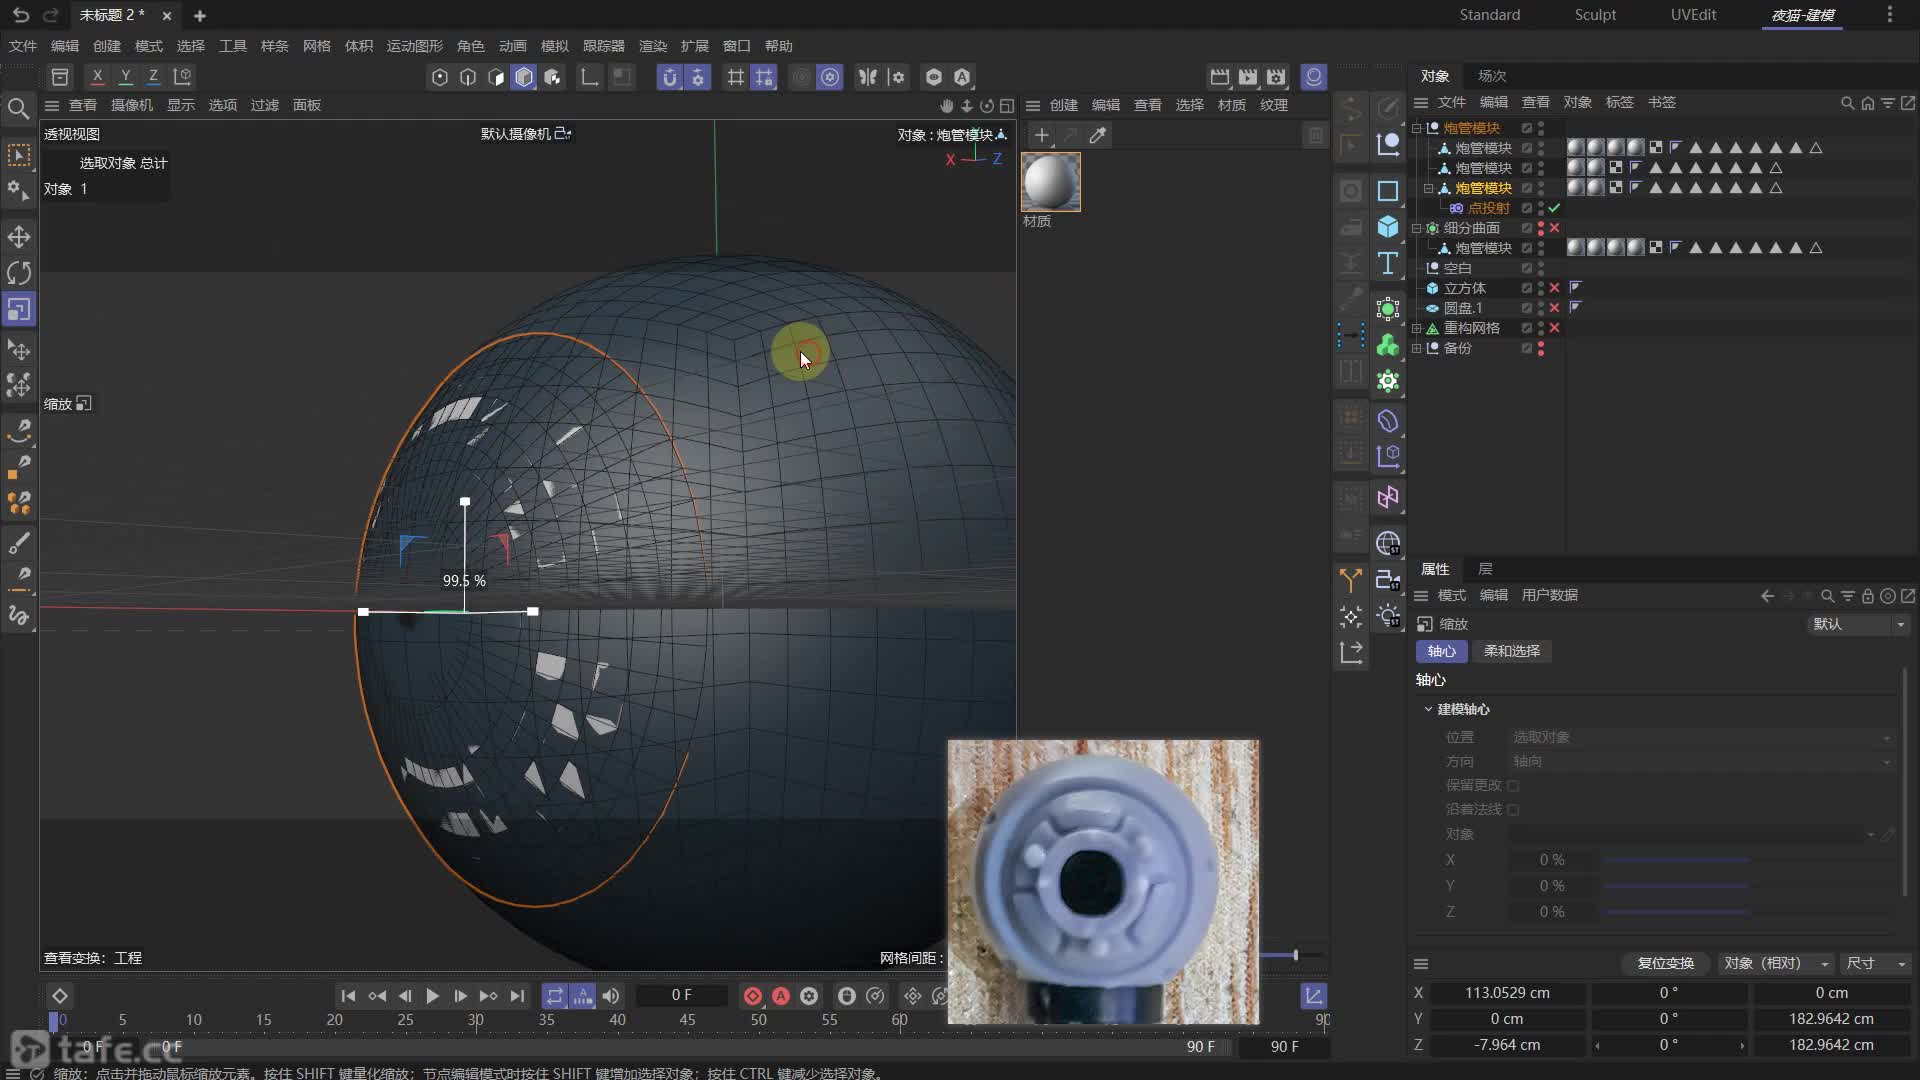Viewport: 1920px width, 1080px height.
Task: Toggle Z axis lock
Action: pyautogui.click(x=153, y=76)
